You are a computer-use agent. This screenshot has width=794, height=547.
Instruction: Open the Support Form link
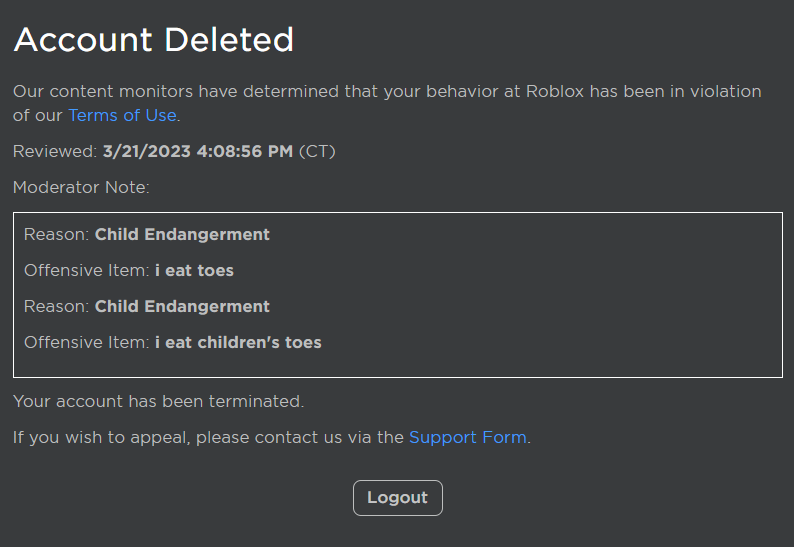(468, 437)
